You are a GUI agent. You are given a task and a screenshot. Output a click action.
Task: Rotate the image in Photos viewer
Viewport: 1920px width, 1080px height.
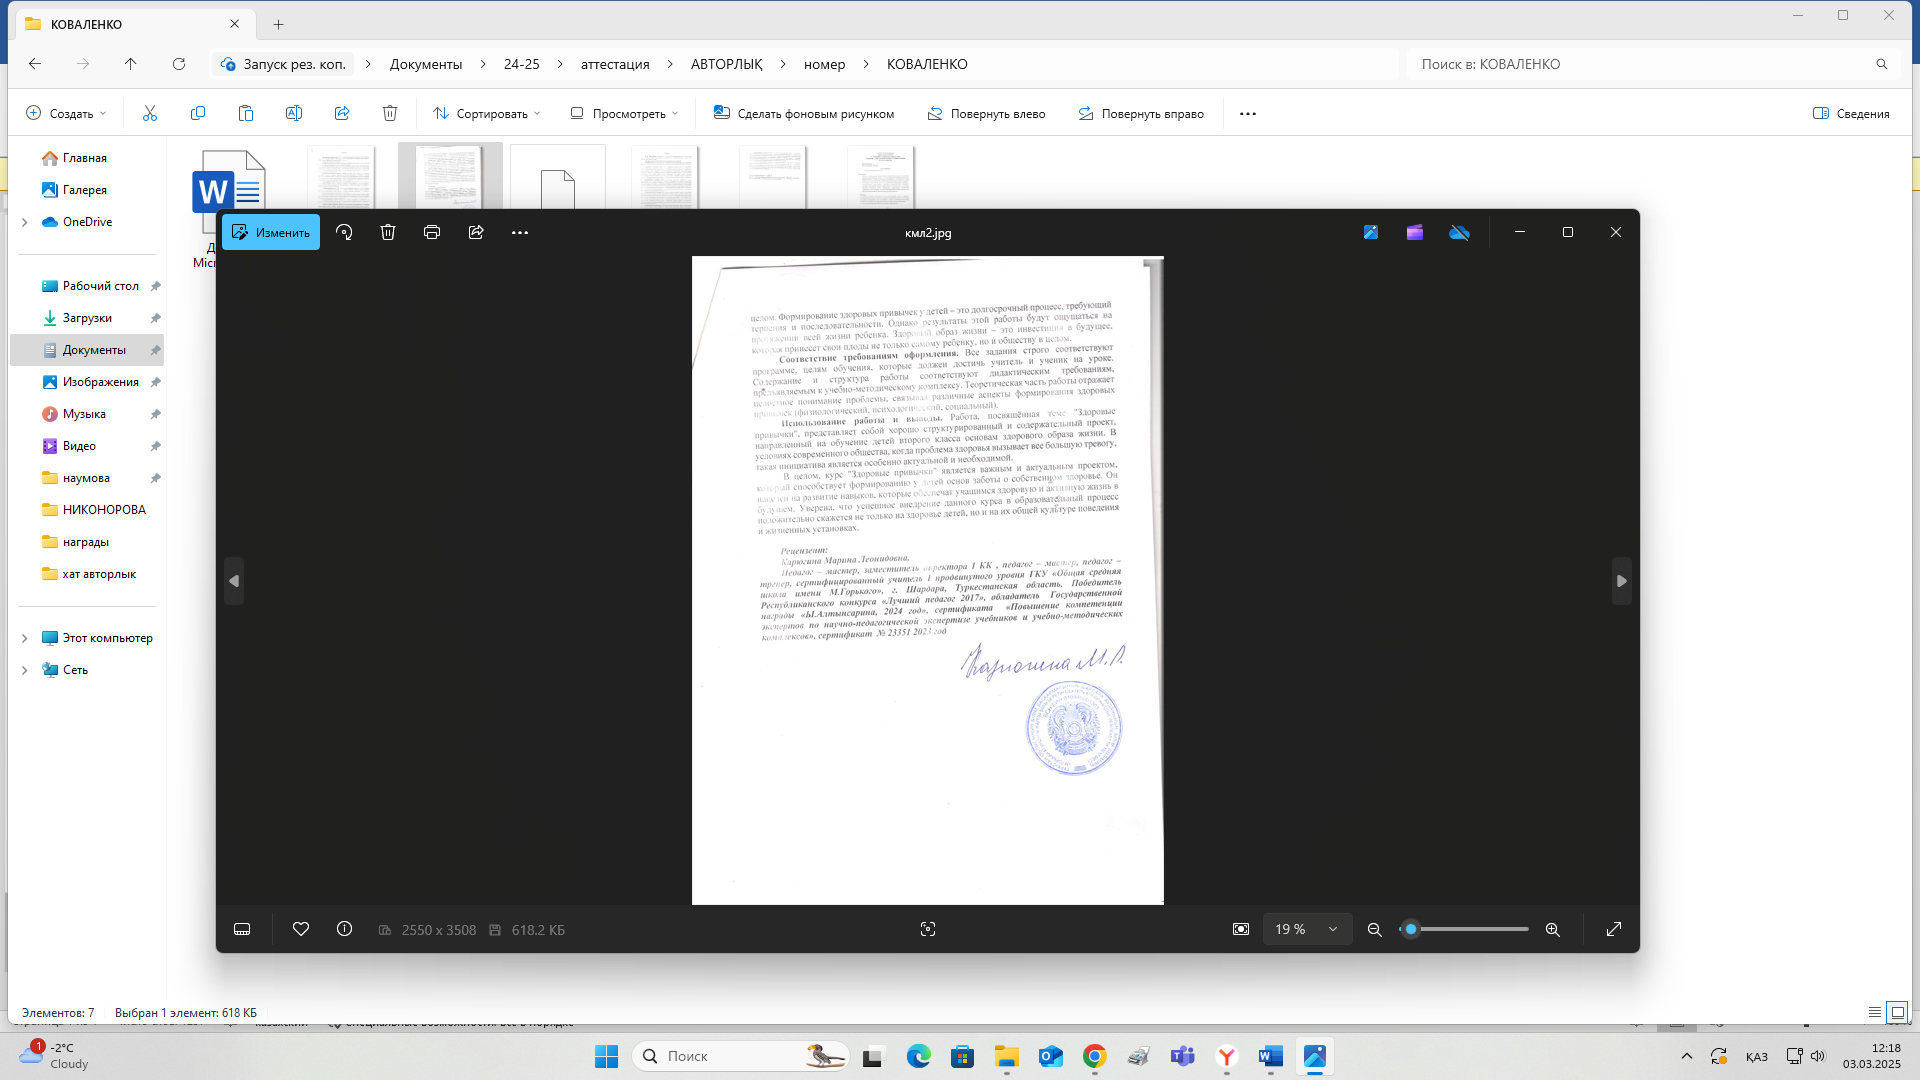[344, 232]
